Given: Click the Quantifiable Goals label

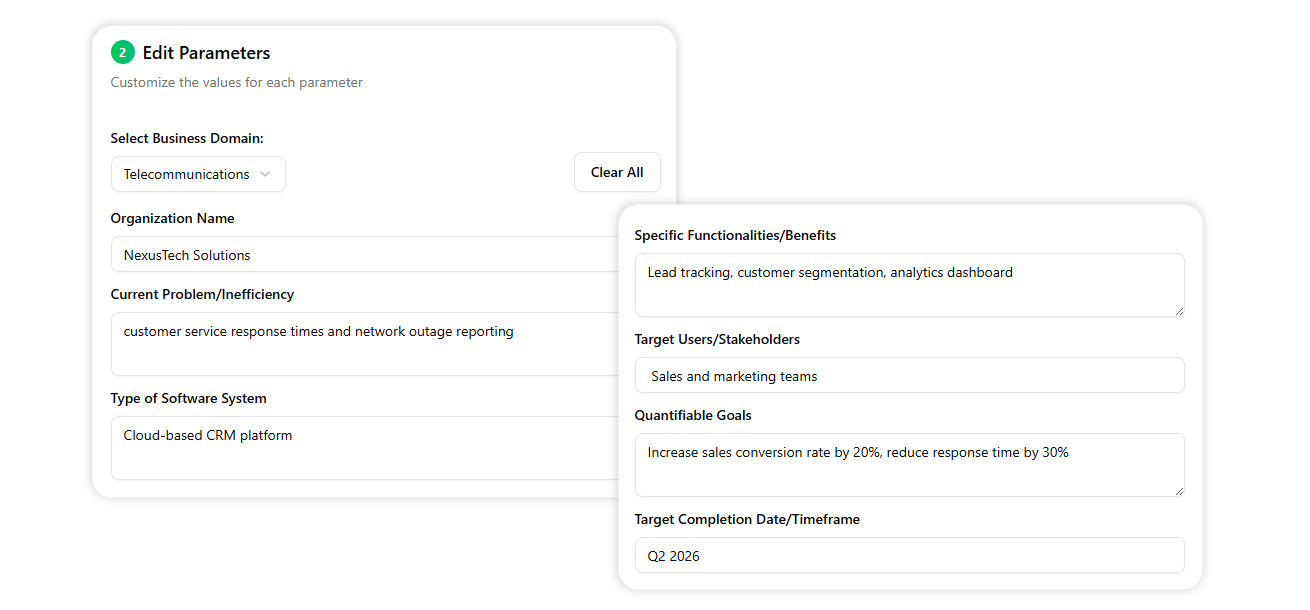Looking at the screenshot, I should coord(693,416).
